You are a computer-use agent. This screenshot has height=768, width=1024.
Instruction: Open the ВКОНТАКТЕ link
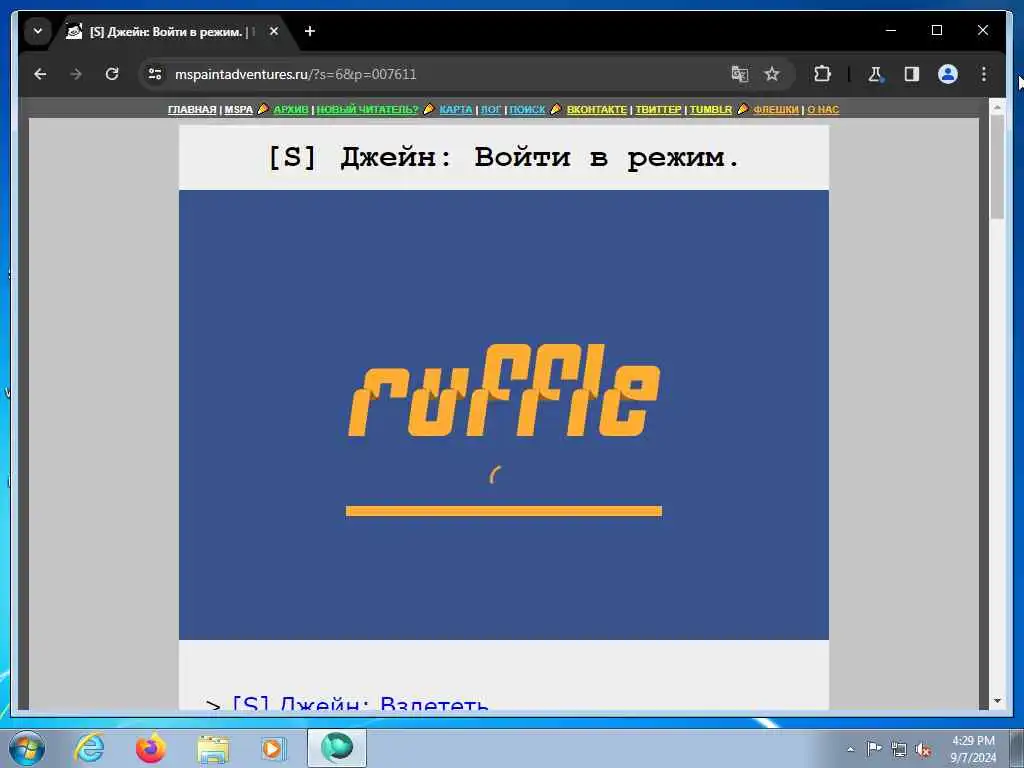click(x=596, y=110)
